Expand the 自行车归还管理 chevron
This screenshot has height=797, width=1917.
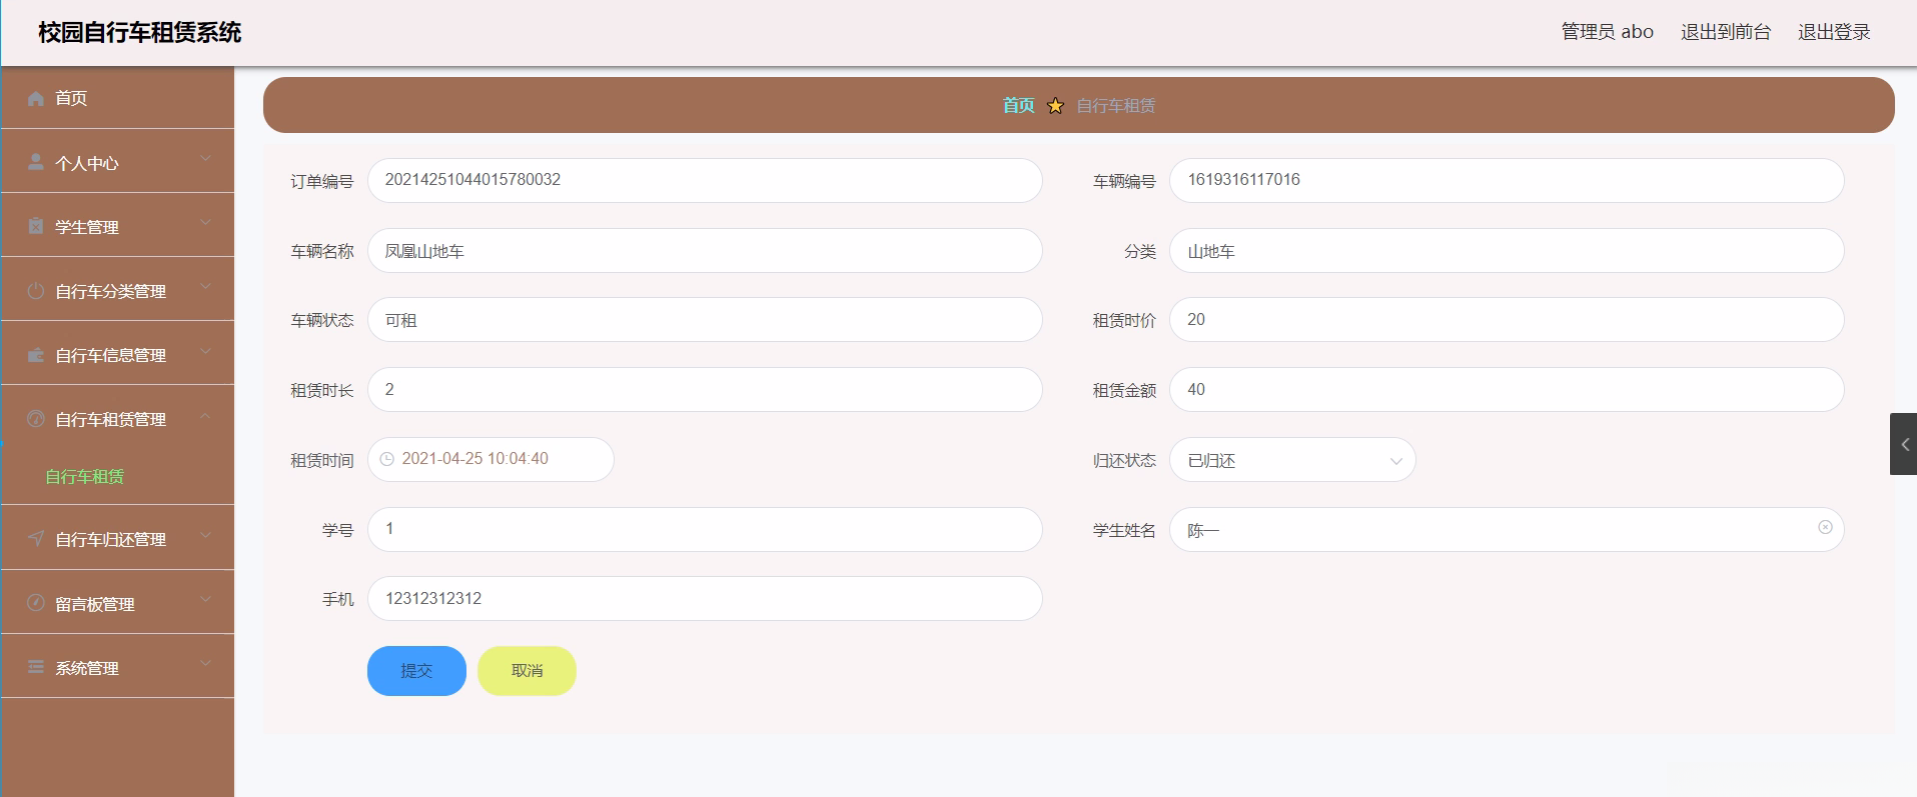pos(205,534)
